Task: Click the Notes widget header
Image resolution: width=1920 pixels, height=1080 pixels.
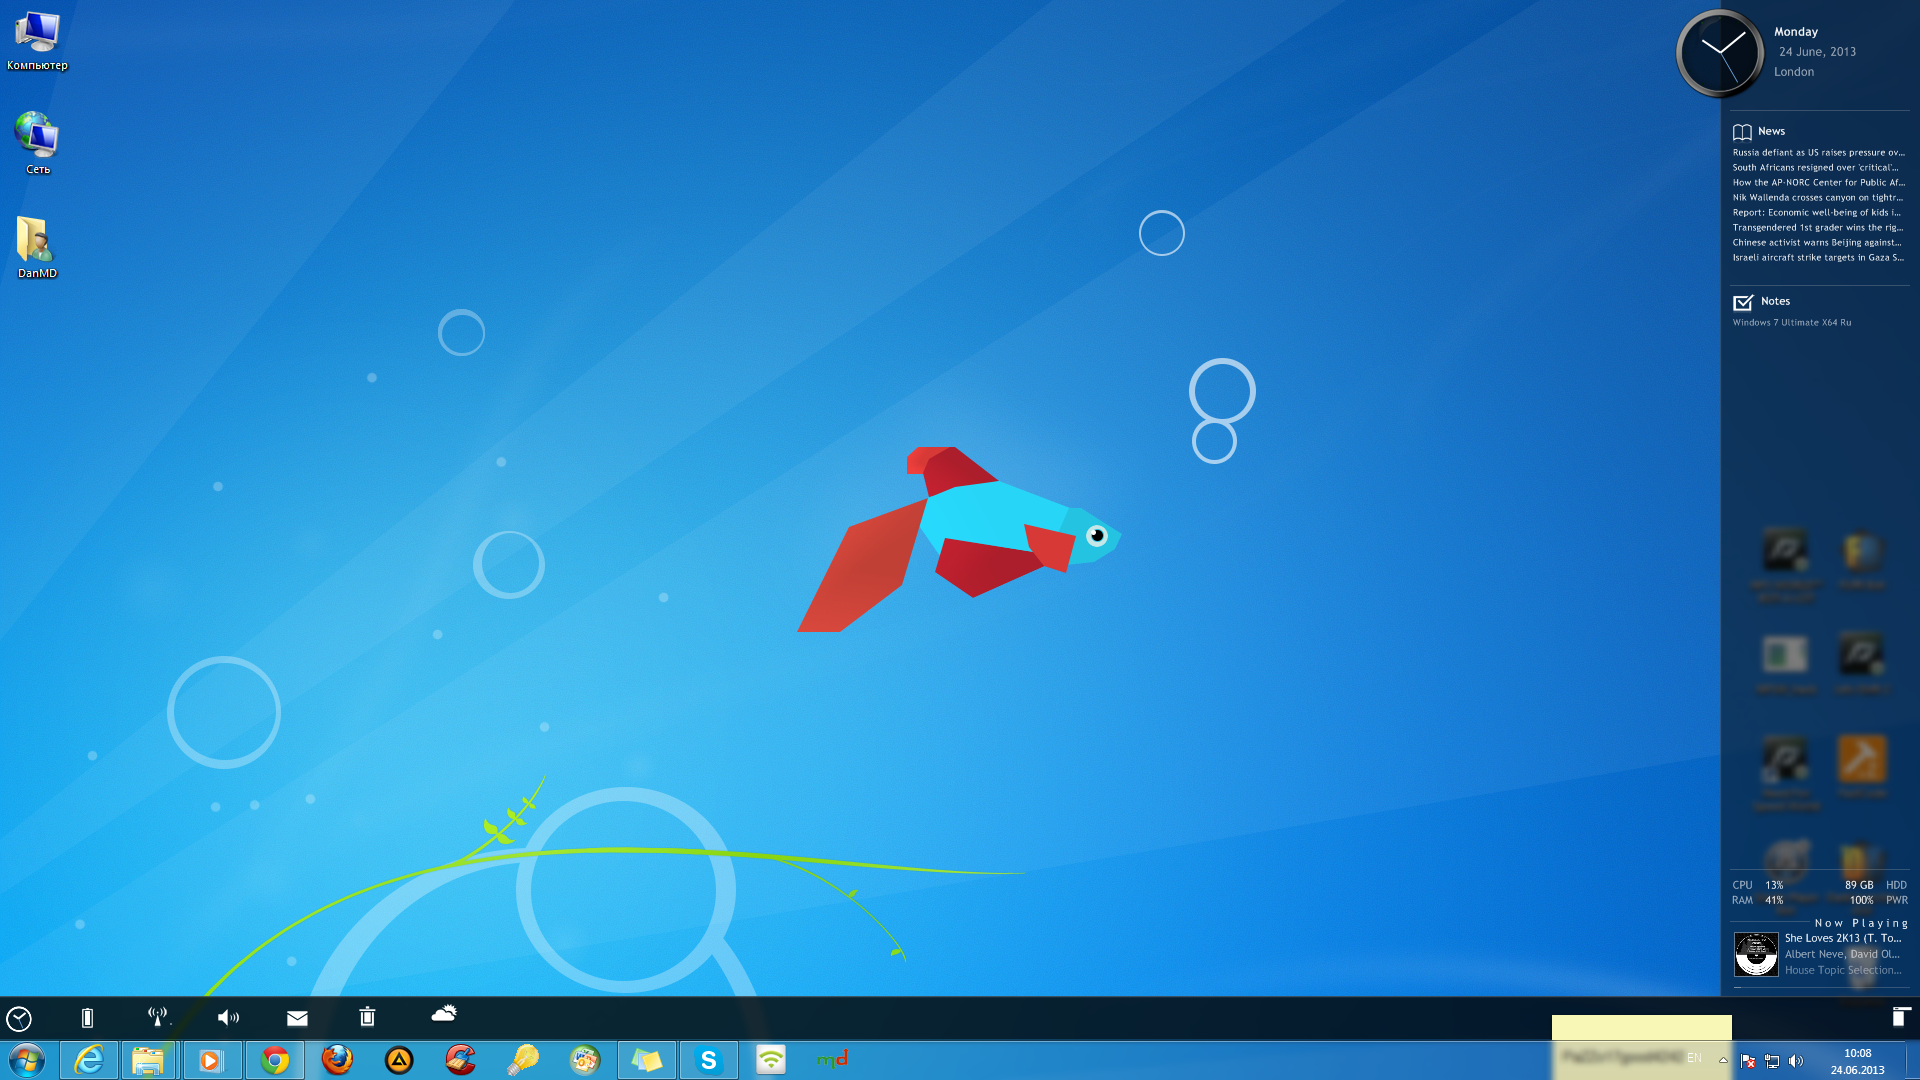Action: pos(1761,302)
